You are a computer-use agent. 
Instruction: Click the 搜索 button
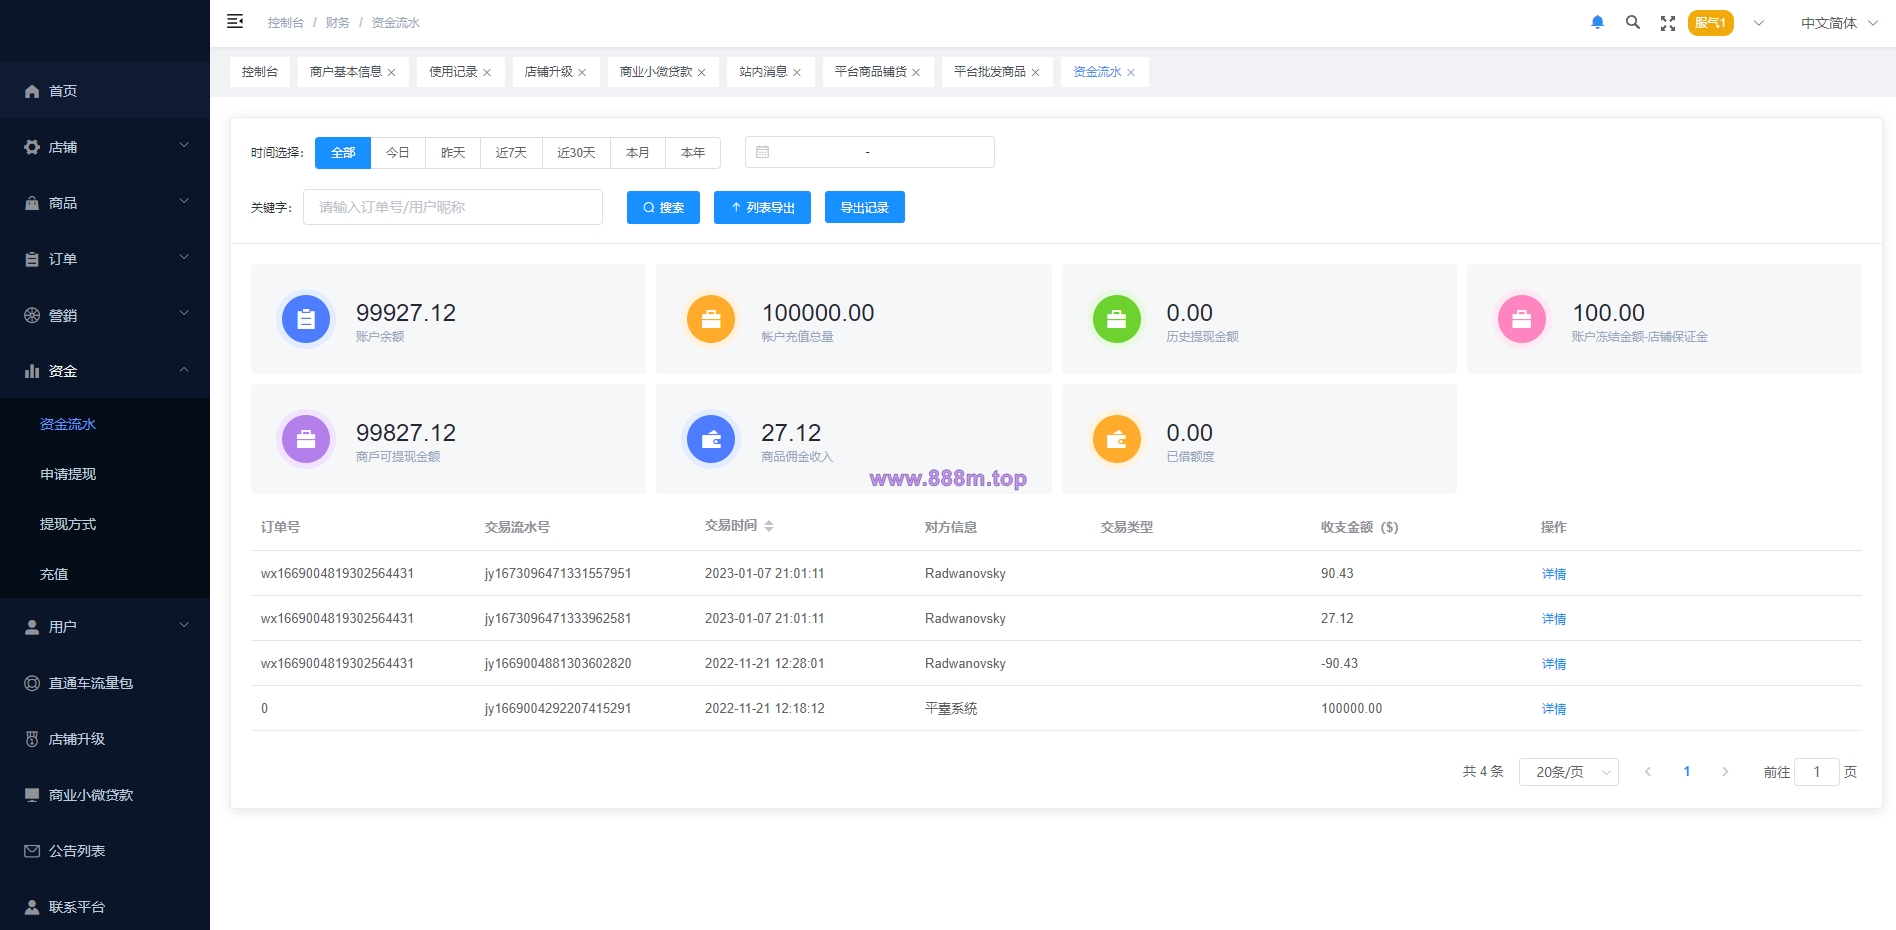pos(663,207)
